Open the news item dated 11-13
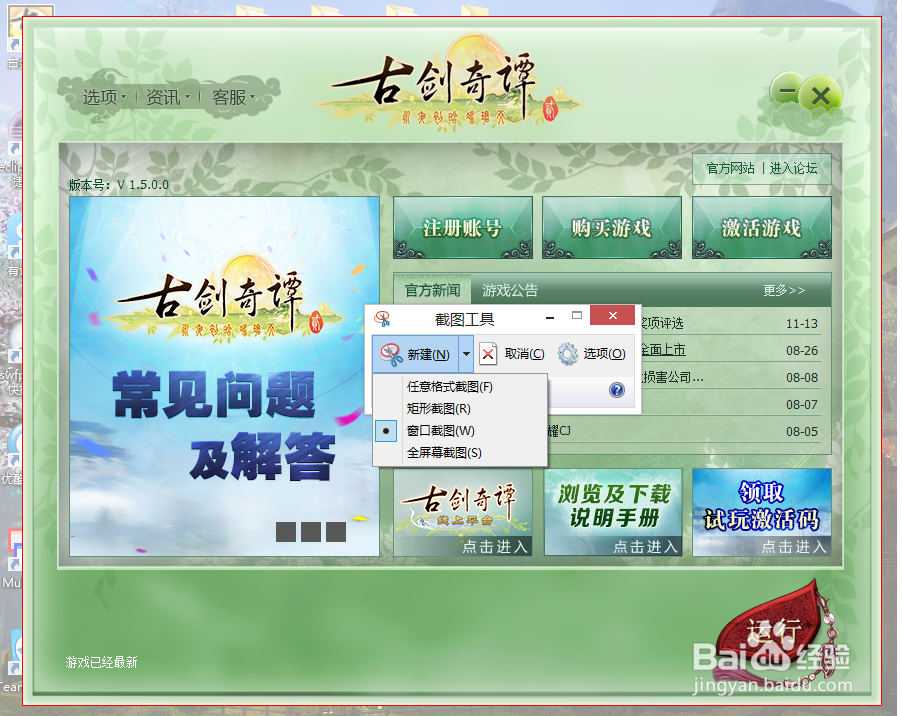This screenshot has height=716, width=902. [731, 323]
